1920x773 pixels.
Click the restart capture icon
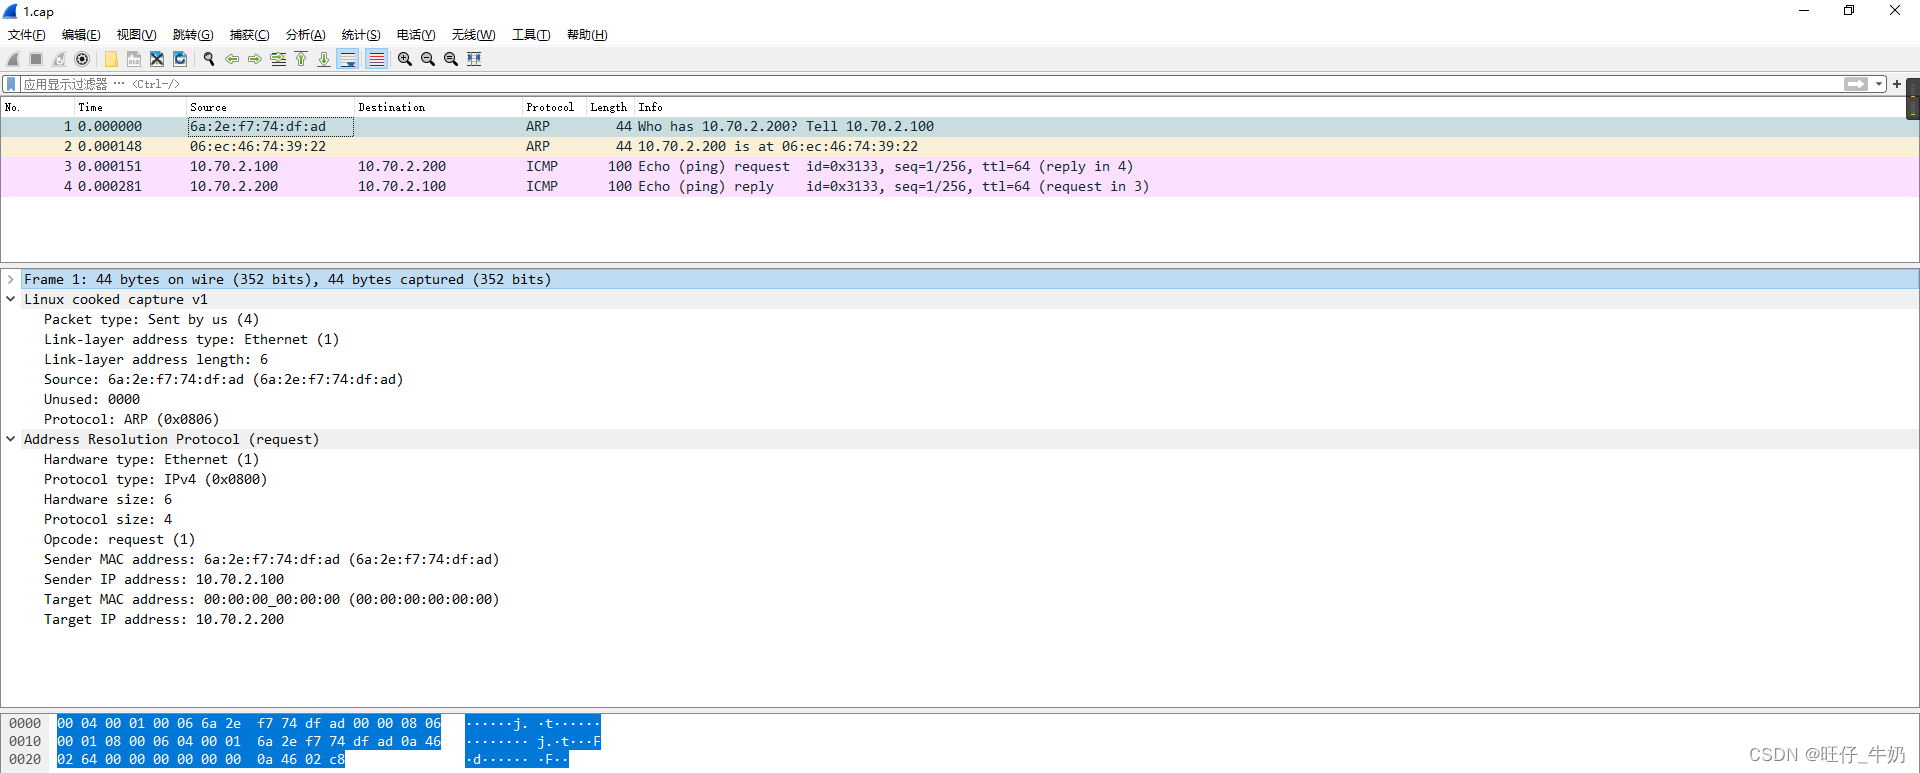pos(59,59)
